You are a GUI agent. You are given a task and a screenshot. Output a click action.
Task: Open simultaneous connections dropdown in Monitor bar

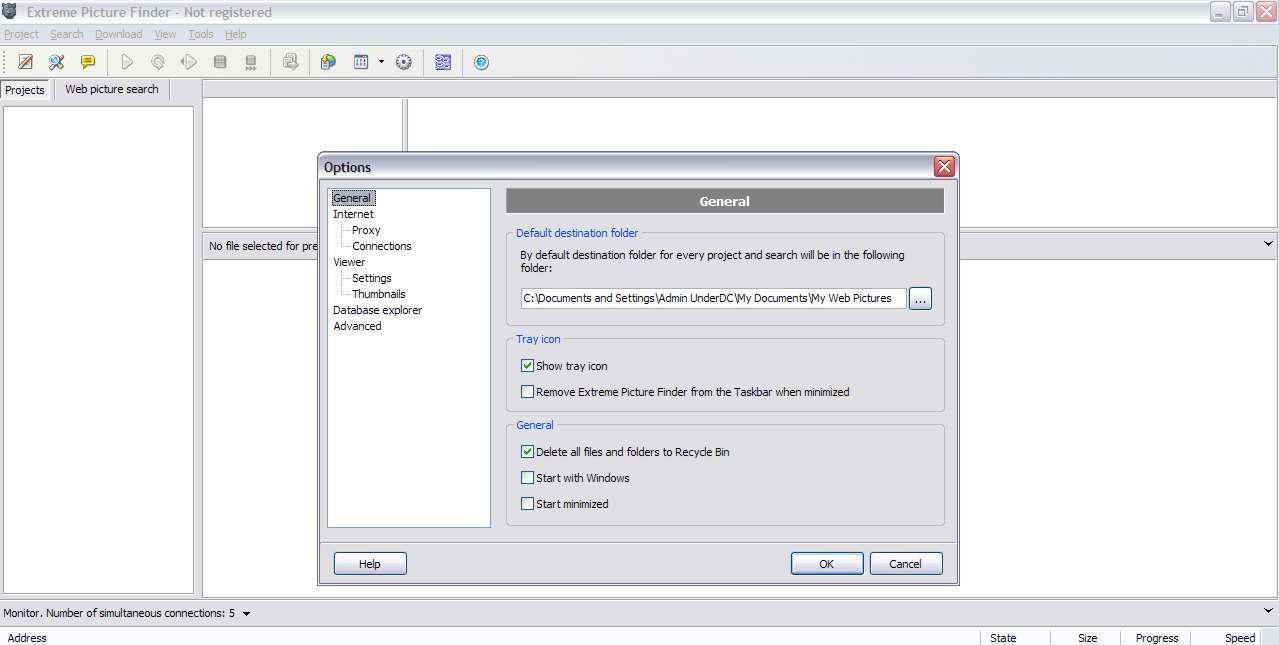(247, 614)
